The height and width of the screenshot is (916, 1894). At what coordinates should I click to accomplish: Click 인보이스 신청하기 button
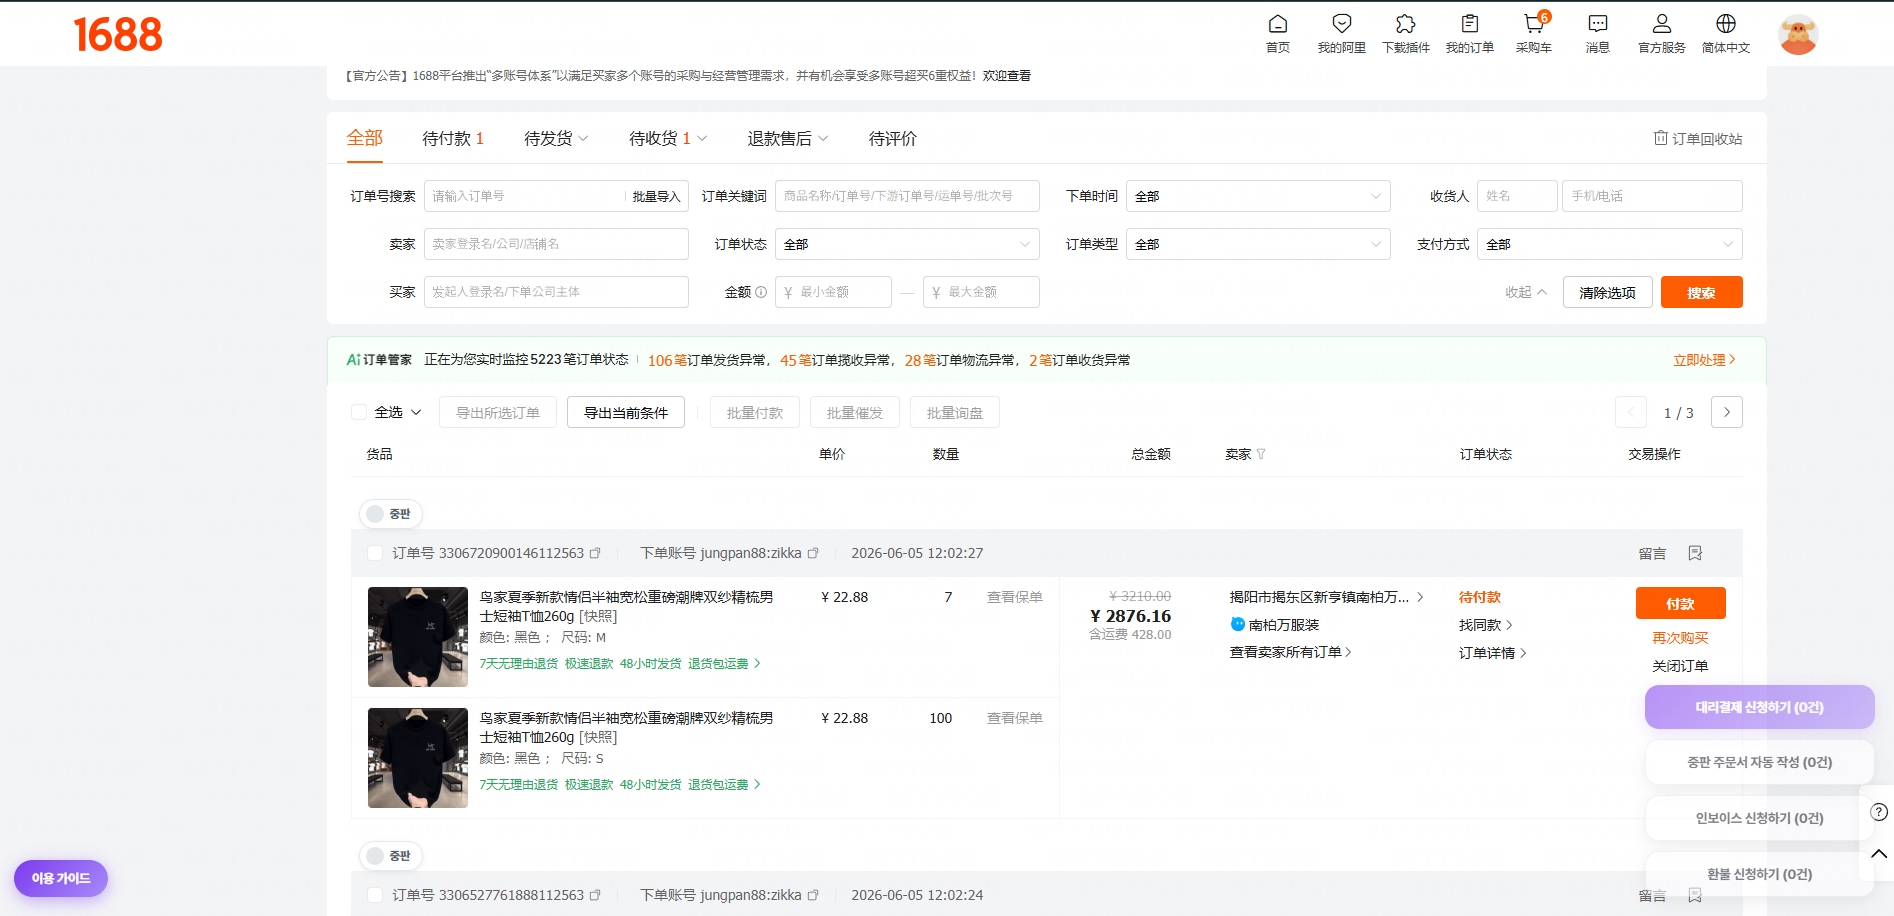tap(1759, 818)
